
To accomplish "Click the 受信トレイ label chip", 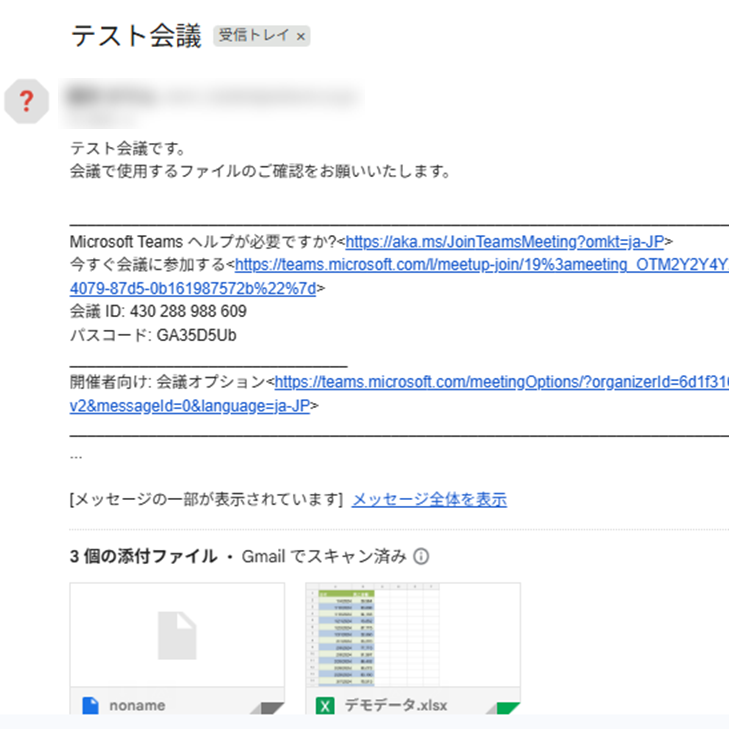I will click(x=262, y=36).
